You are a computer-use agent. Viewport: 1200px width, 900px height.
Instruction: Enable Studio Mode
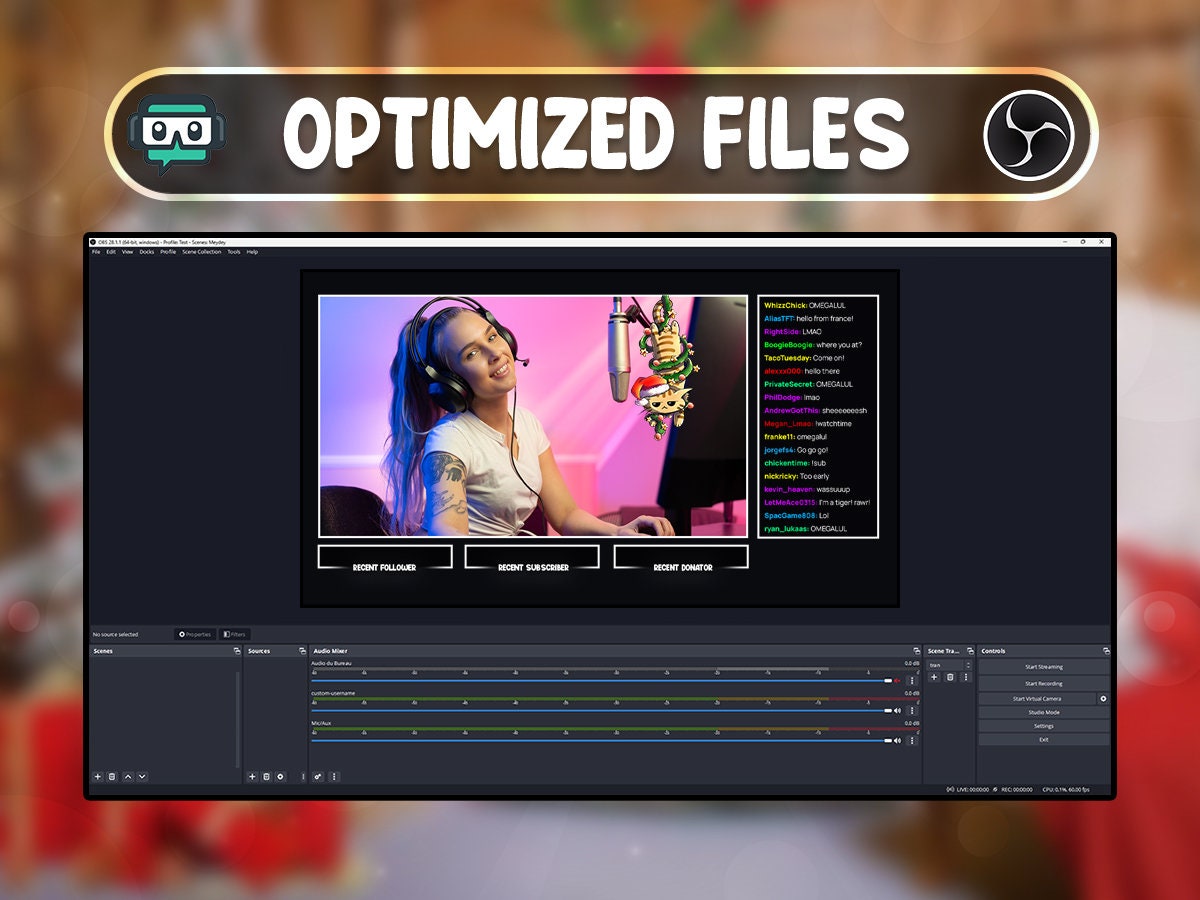(x=1044, y=712)
